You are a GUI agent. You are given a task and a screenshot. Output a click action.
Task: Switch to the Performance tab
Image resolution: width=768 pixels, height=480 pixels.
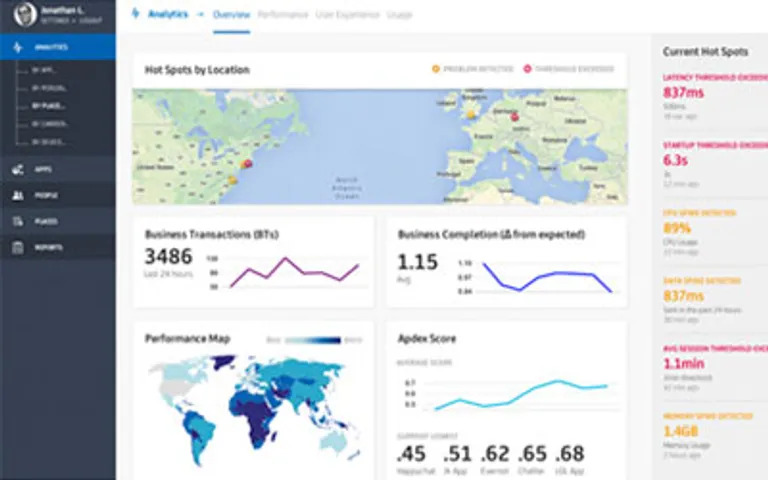coord(282,15)
